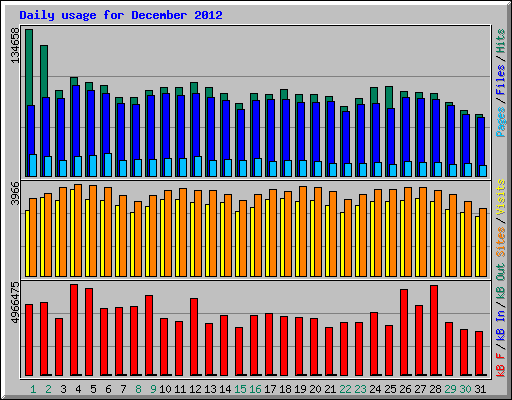Click day label 14 on the x-axis
The width and height of the screenshot is (512, 400).
(225, 389)
